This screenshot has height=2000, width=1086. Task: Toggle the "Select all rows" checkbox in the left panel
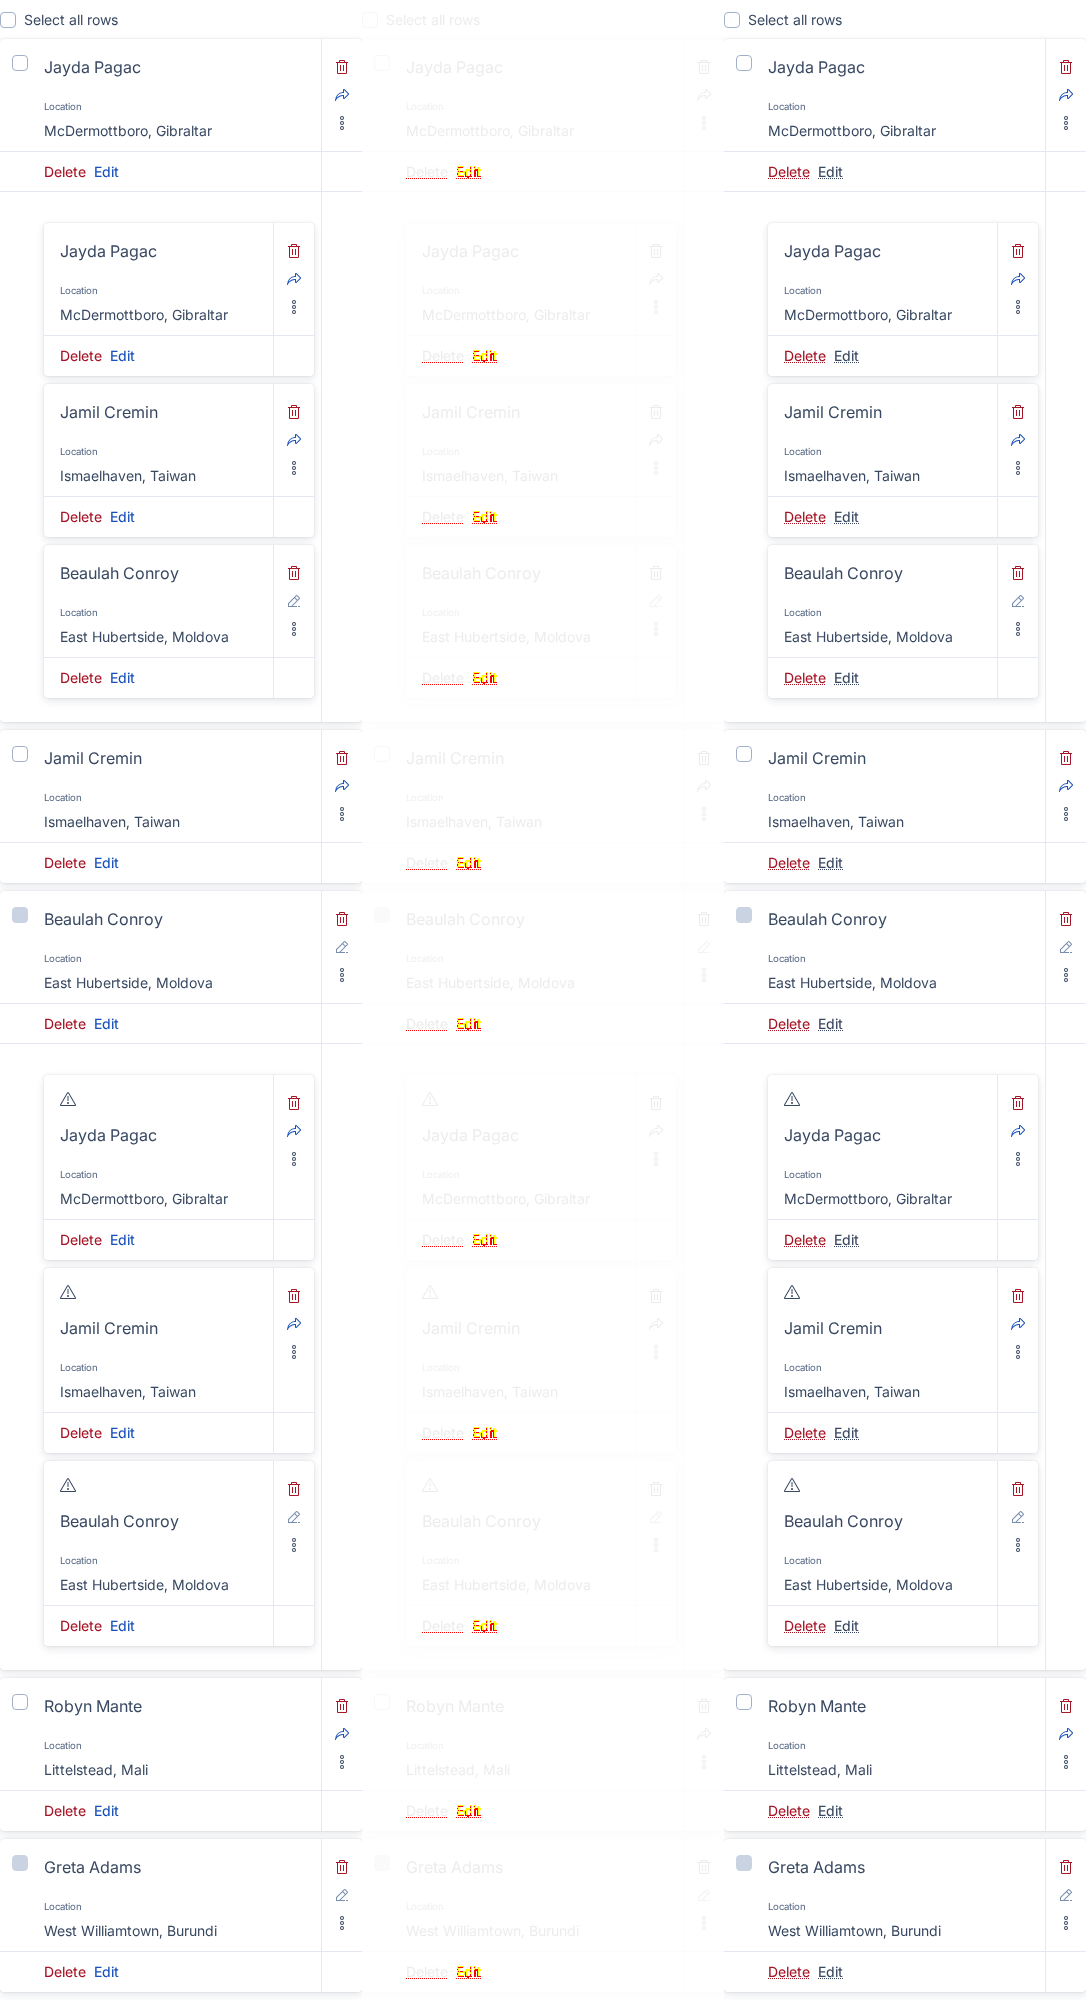pos(8,20)
